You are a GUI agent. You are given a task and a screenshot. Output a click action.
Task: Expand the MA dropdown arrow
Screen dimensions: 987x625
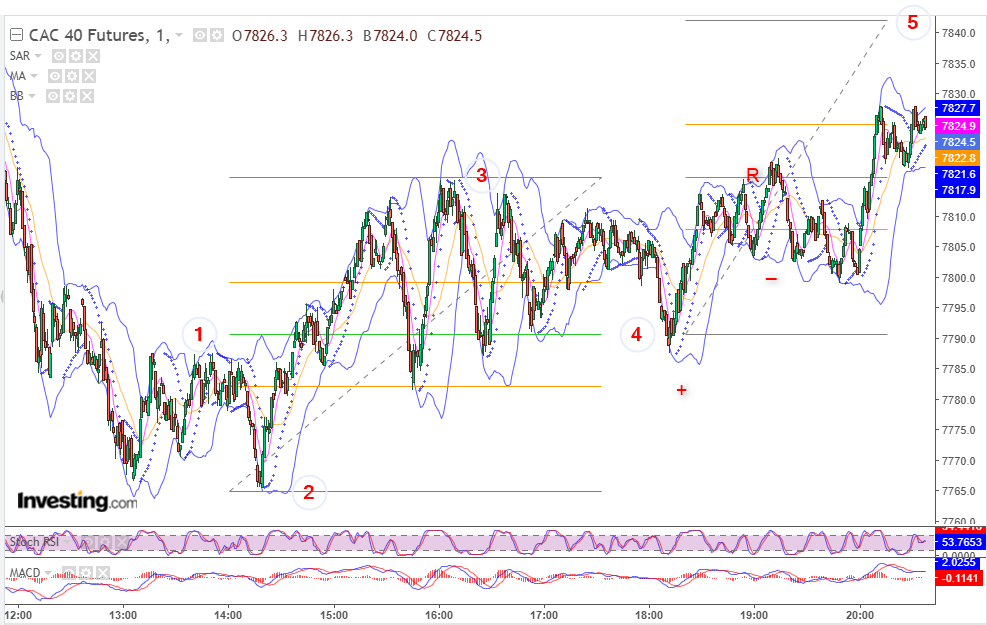pyautogui.click(x=34, y=76)
